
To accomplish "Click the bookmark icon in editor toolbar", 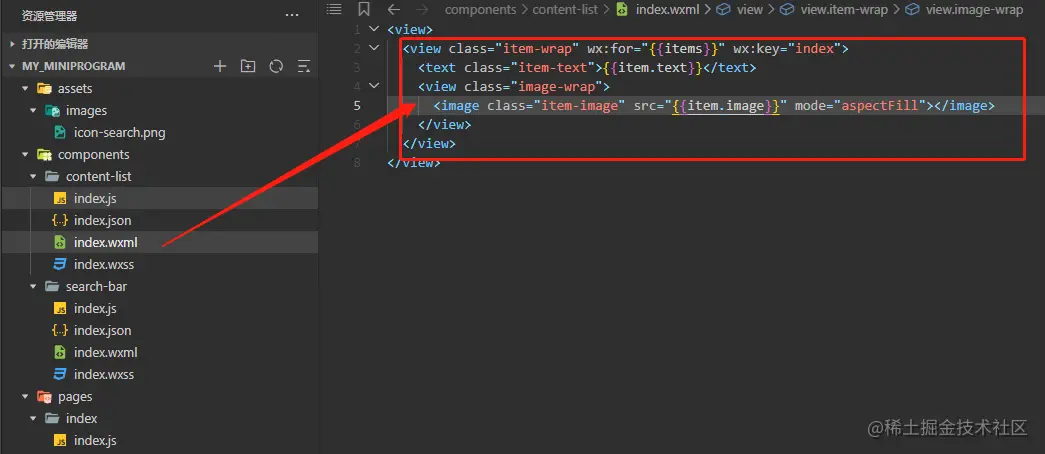I will point(364,9).
